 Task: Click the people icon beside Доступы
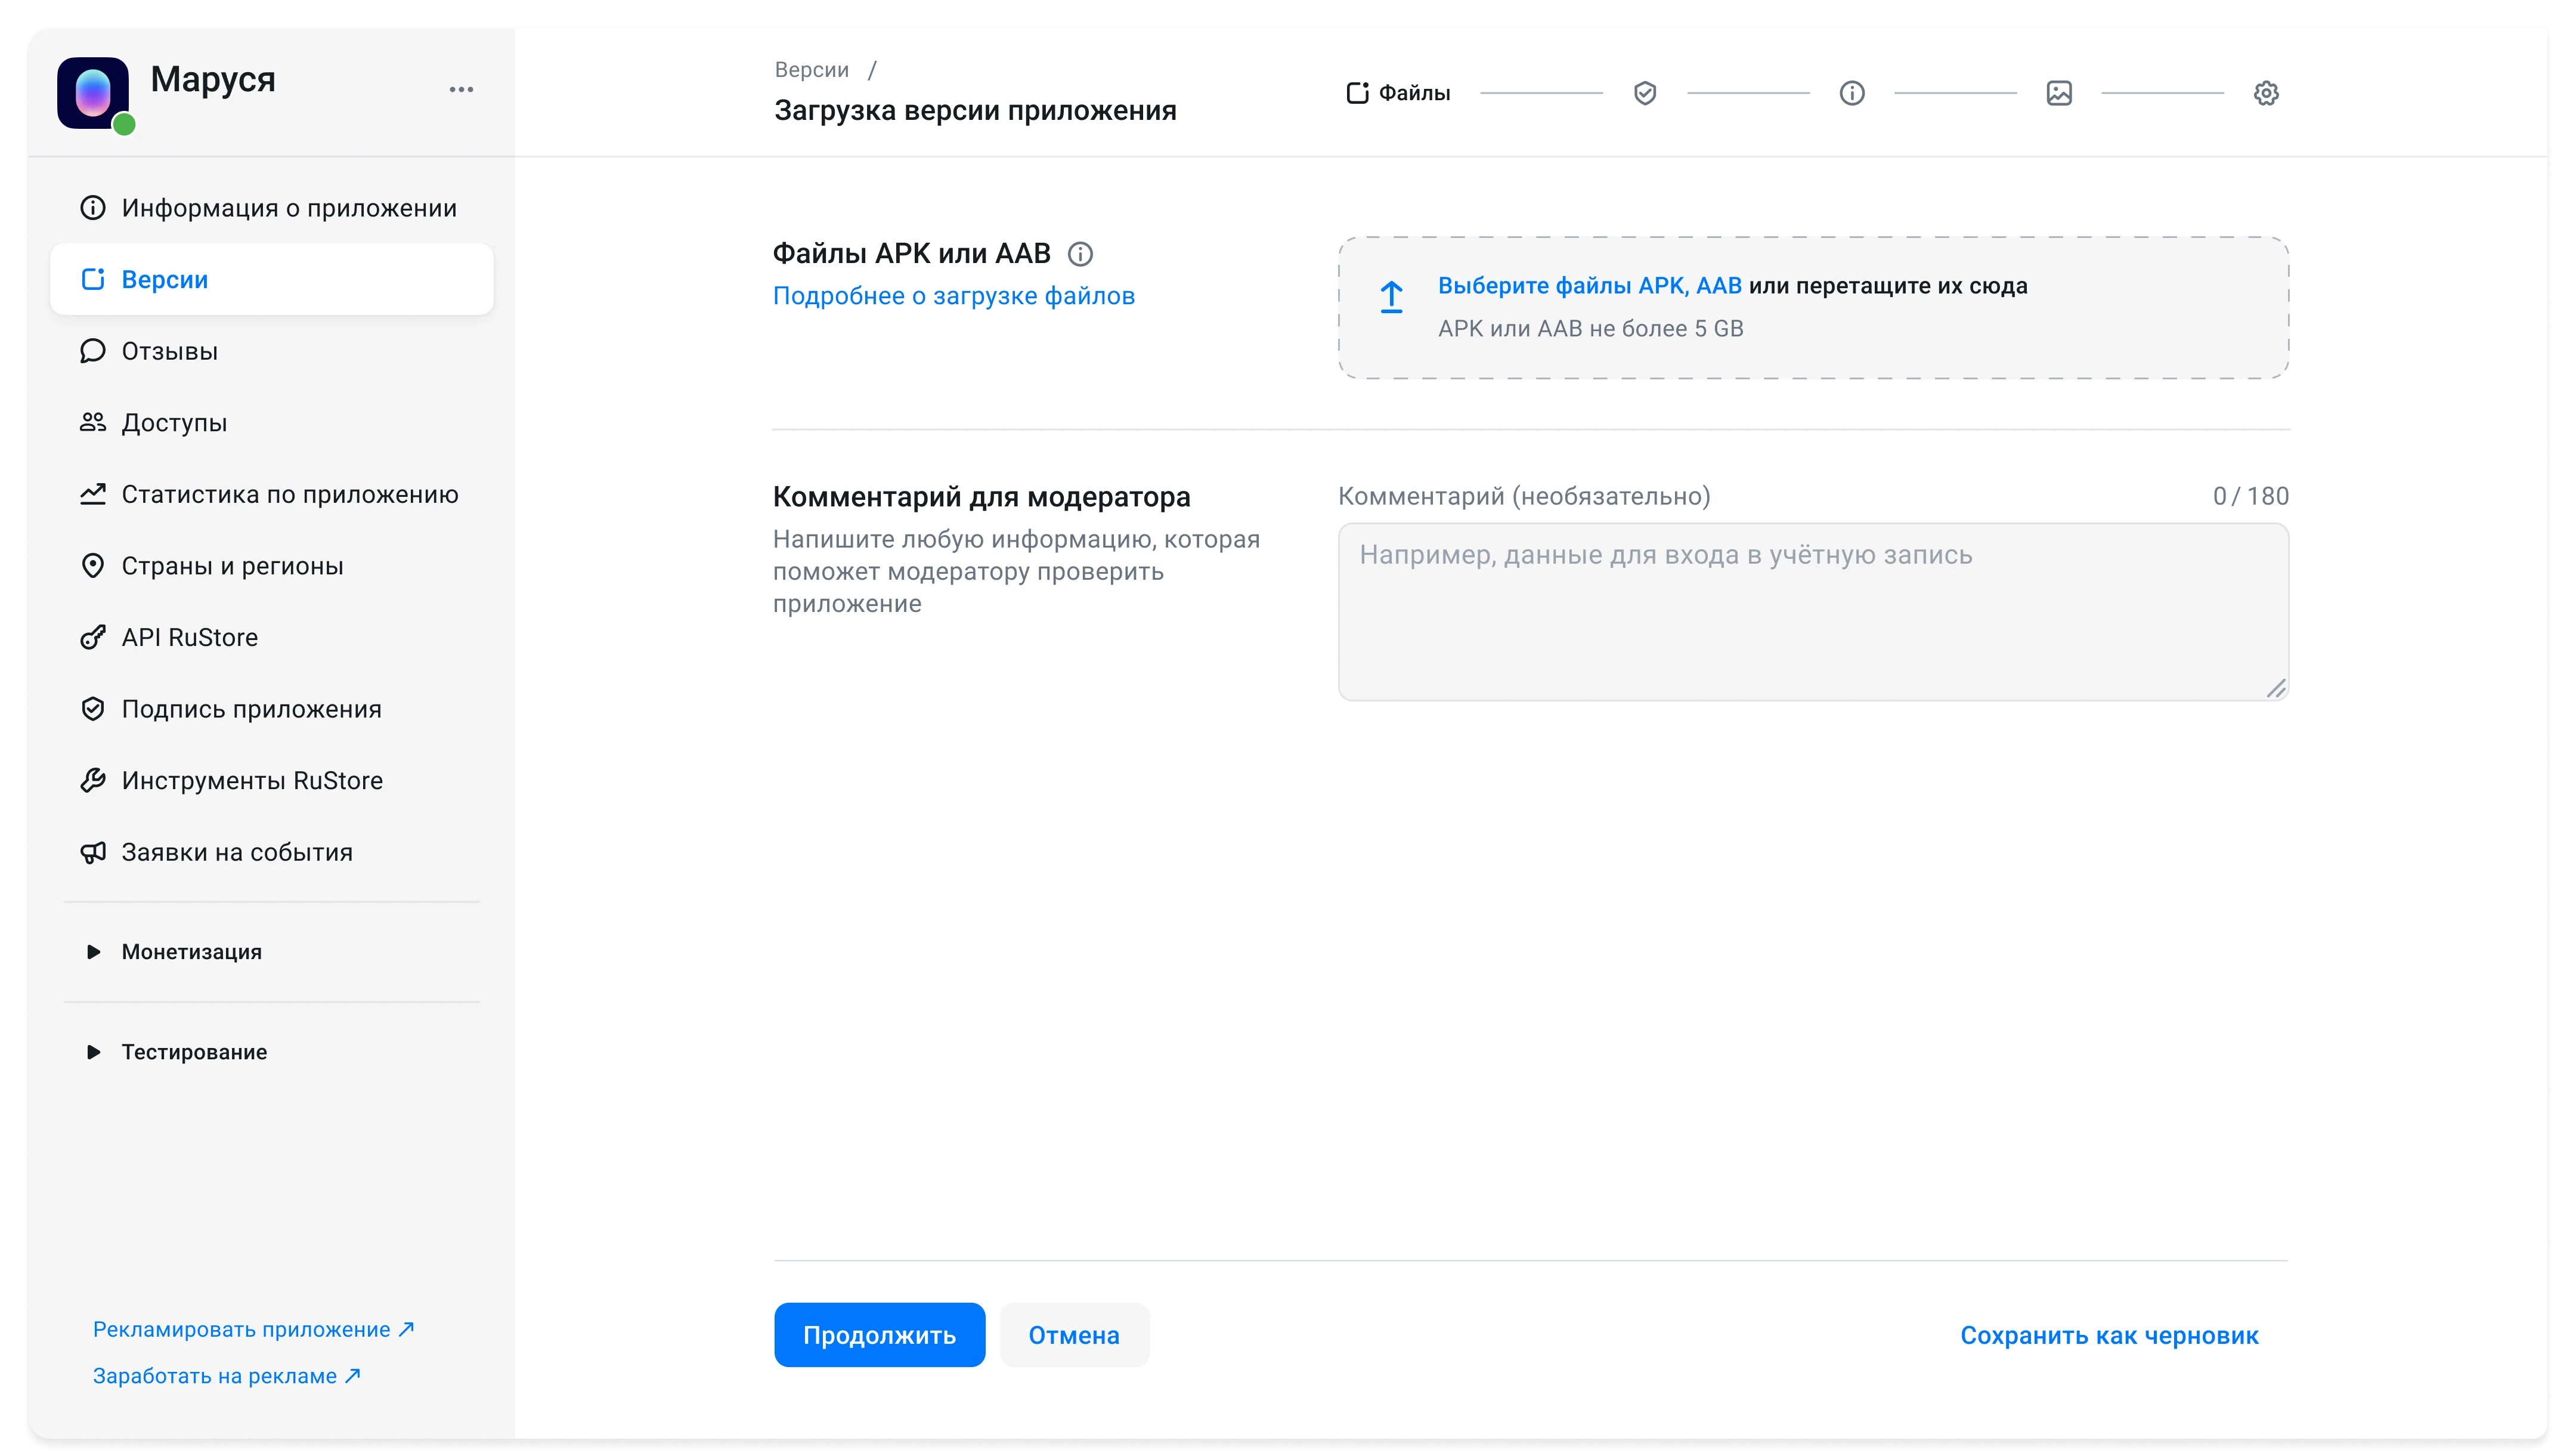pyautogui.click(x=93, y=422)
